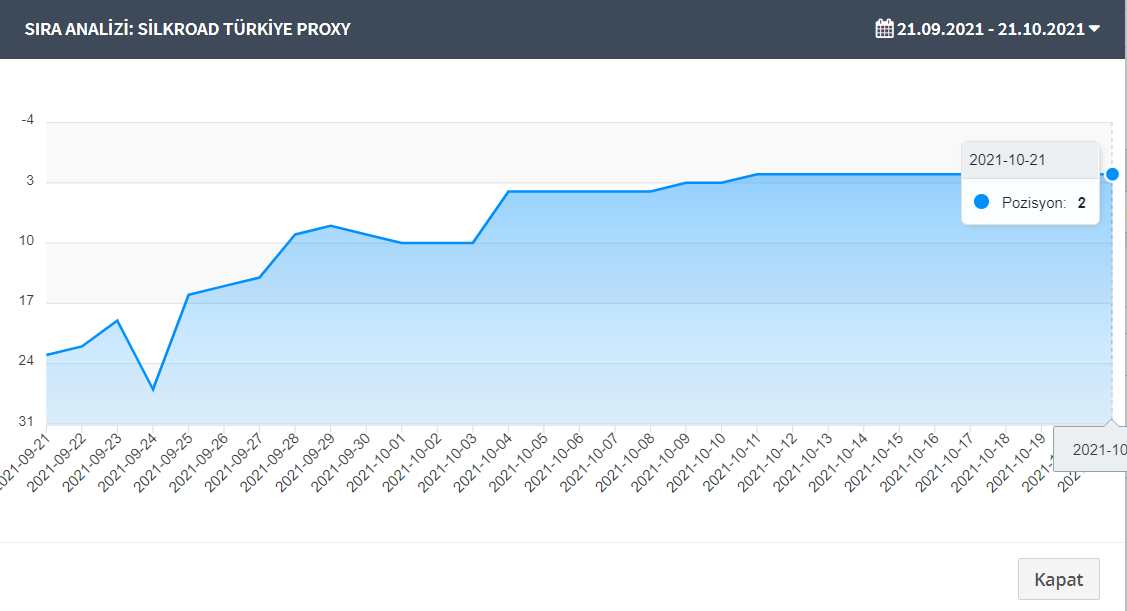Viewport: 1127px width, 611px height.
Task: Click the x-axis label 2021-09-28
Action: (x=270, y=461)
